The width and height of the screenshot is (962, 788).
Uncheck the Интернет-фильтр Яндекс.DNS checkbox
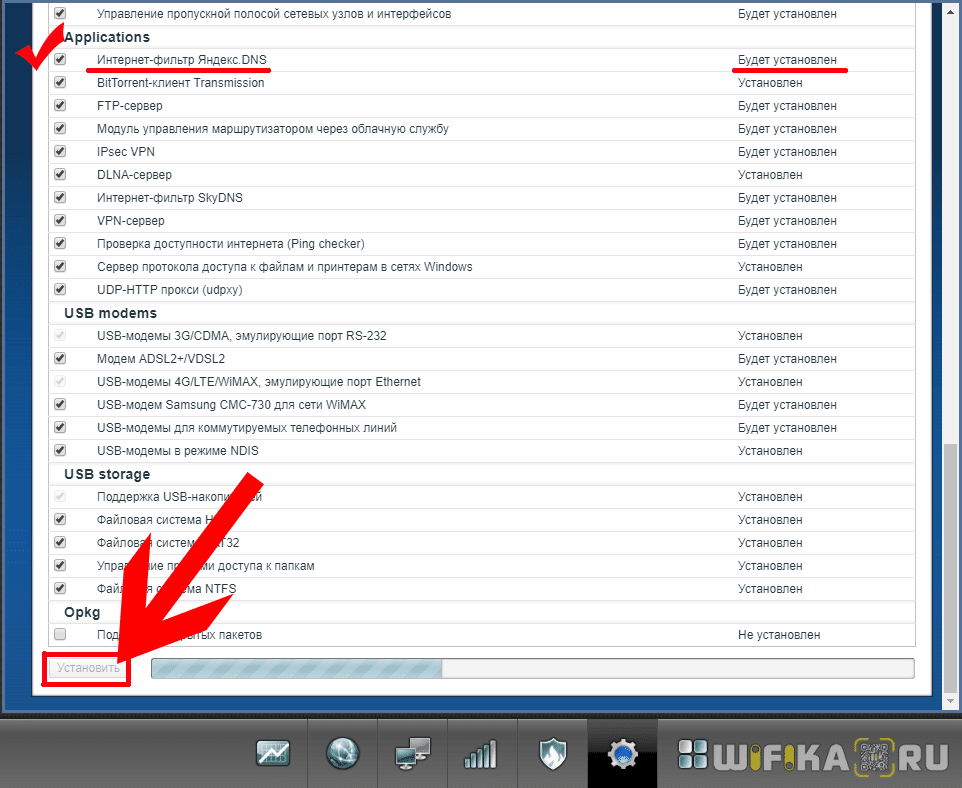pos(60,60)
